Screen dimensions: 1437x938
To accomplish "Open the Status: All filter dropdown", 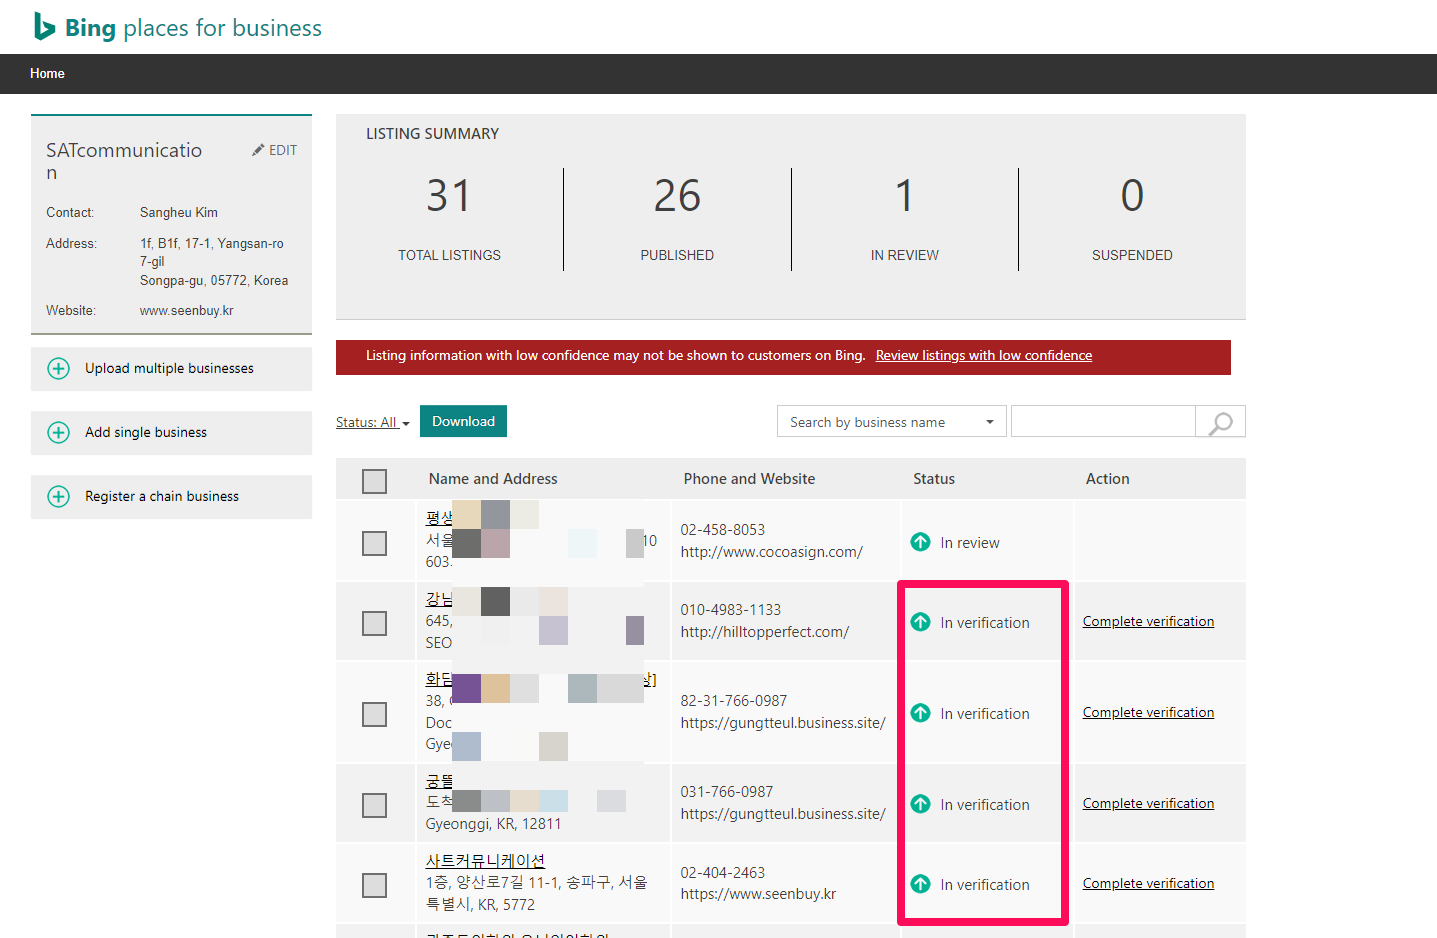I will pyautogui.click(x=372, y=422).
